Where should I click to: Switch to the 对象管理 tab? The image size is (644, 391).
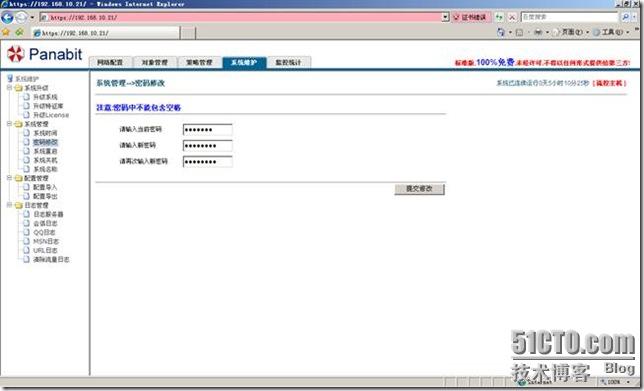point(155,62)
